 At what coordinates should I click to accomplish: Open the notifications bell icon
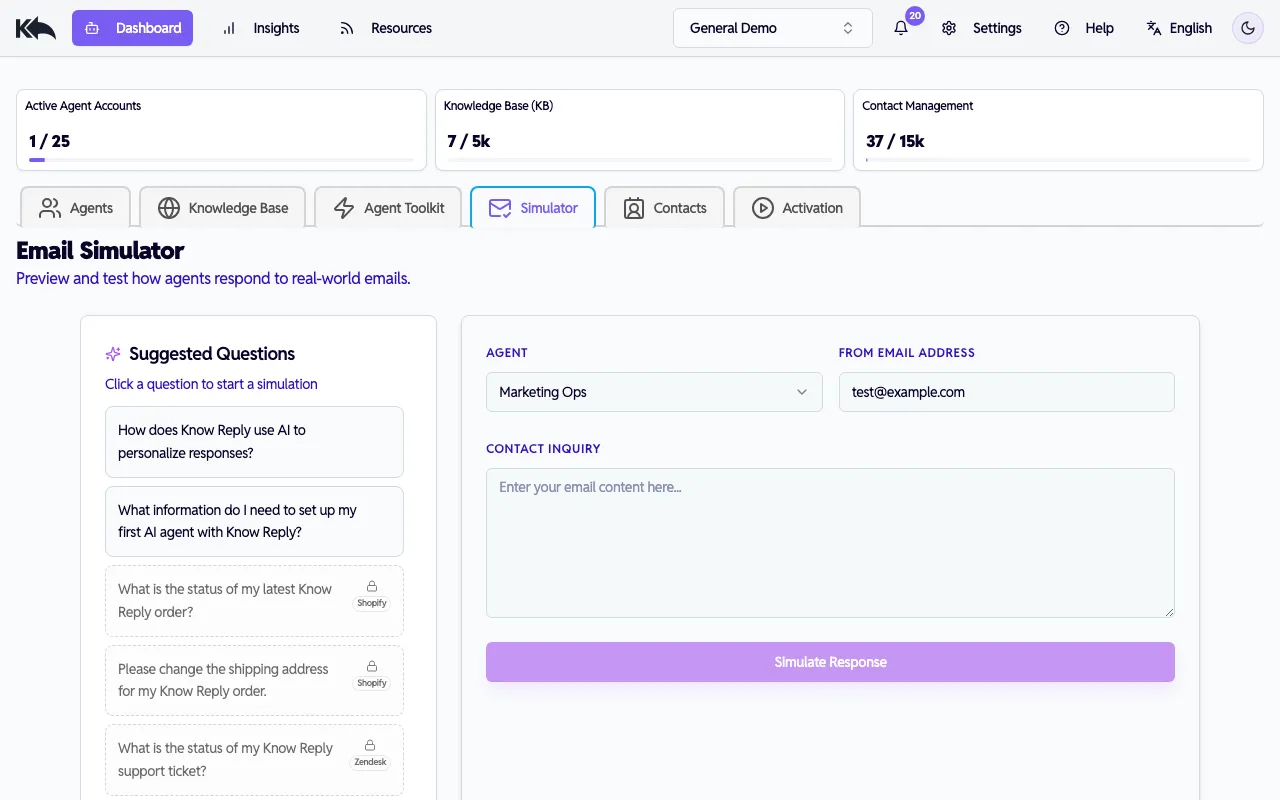pos(901,28)
